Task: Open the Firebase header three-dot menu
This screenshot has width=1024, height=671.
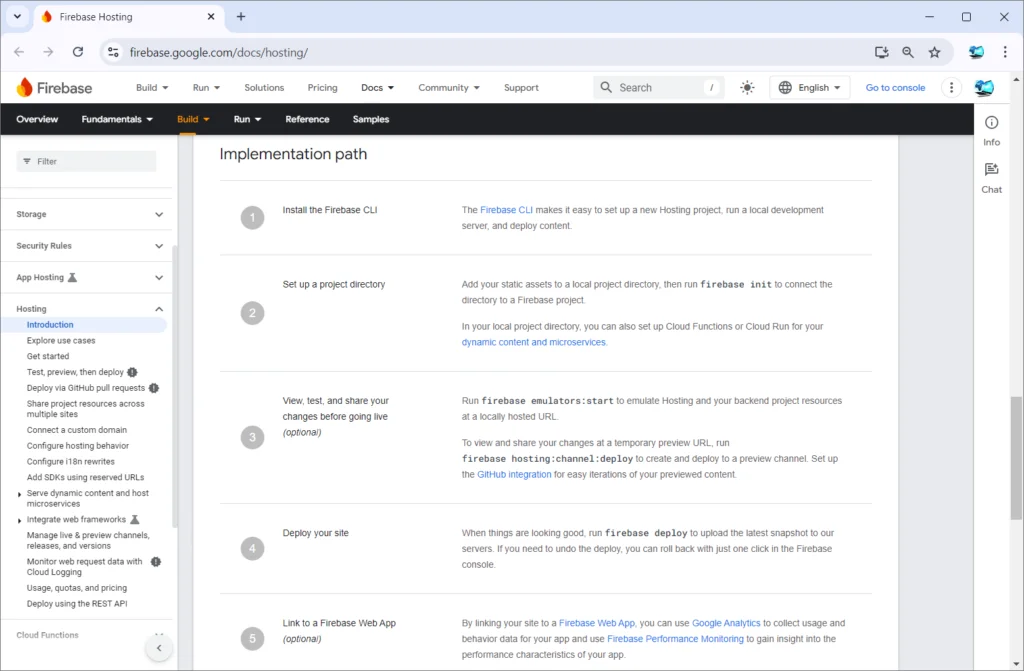Action: (952, 88)
